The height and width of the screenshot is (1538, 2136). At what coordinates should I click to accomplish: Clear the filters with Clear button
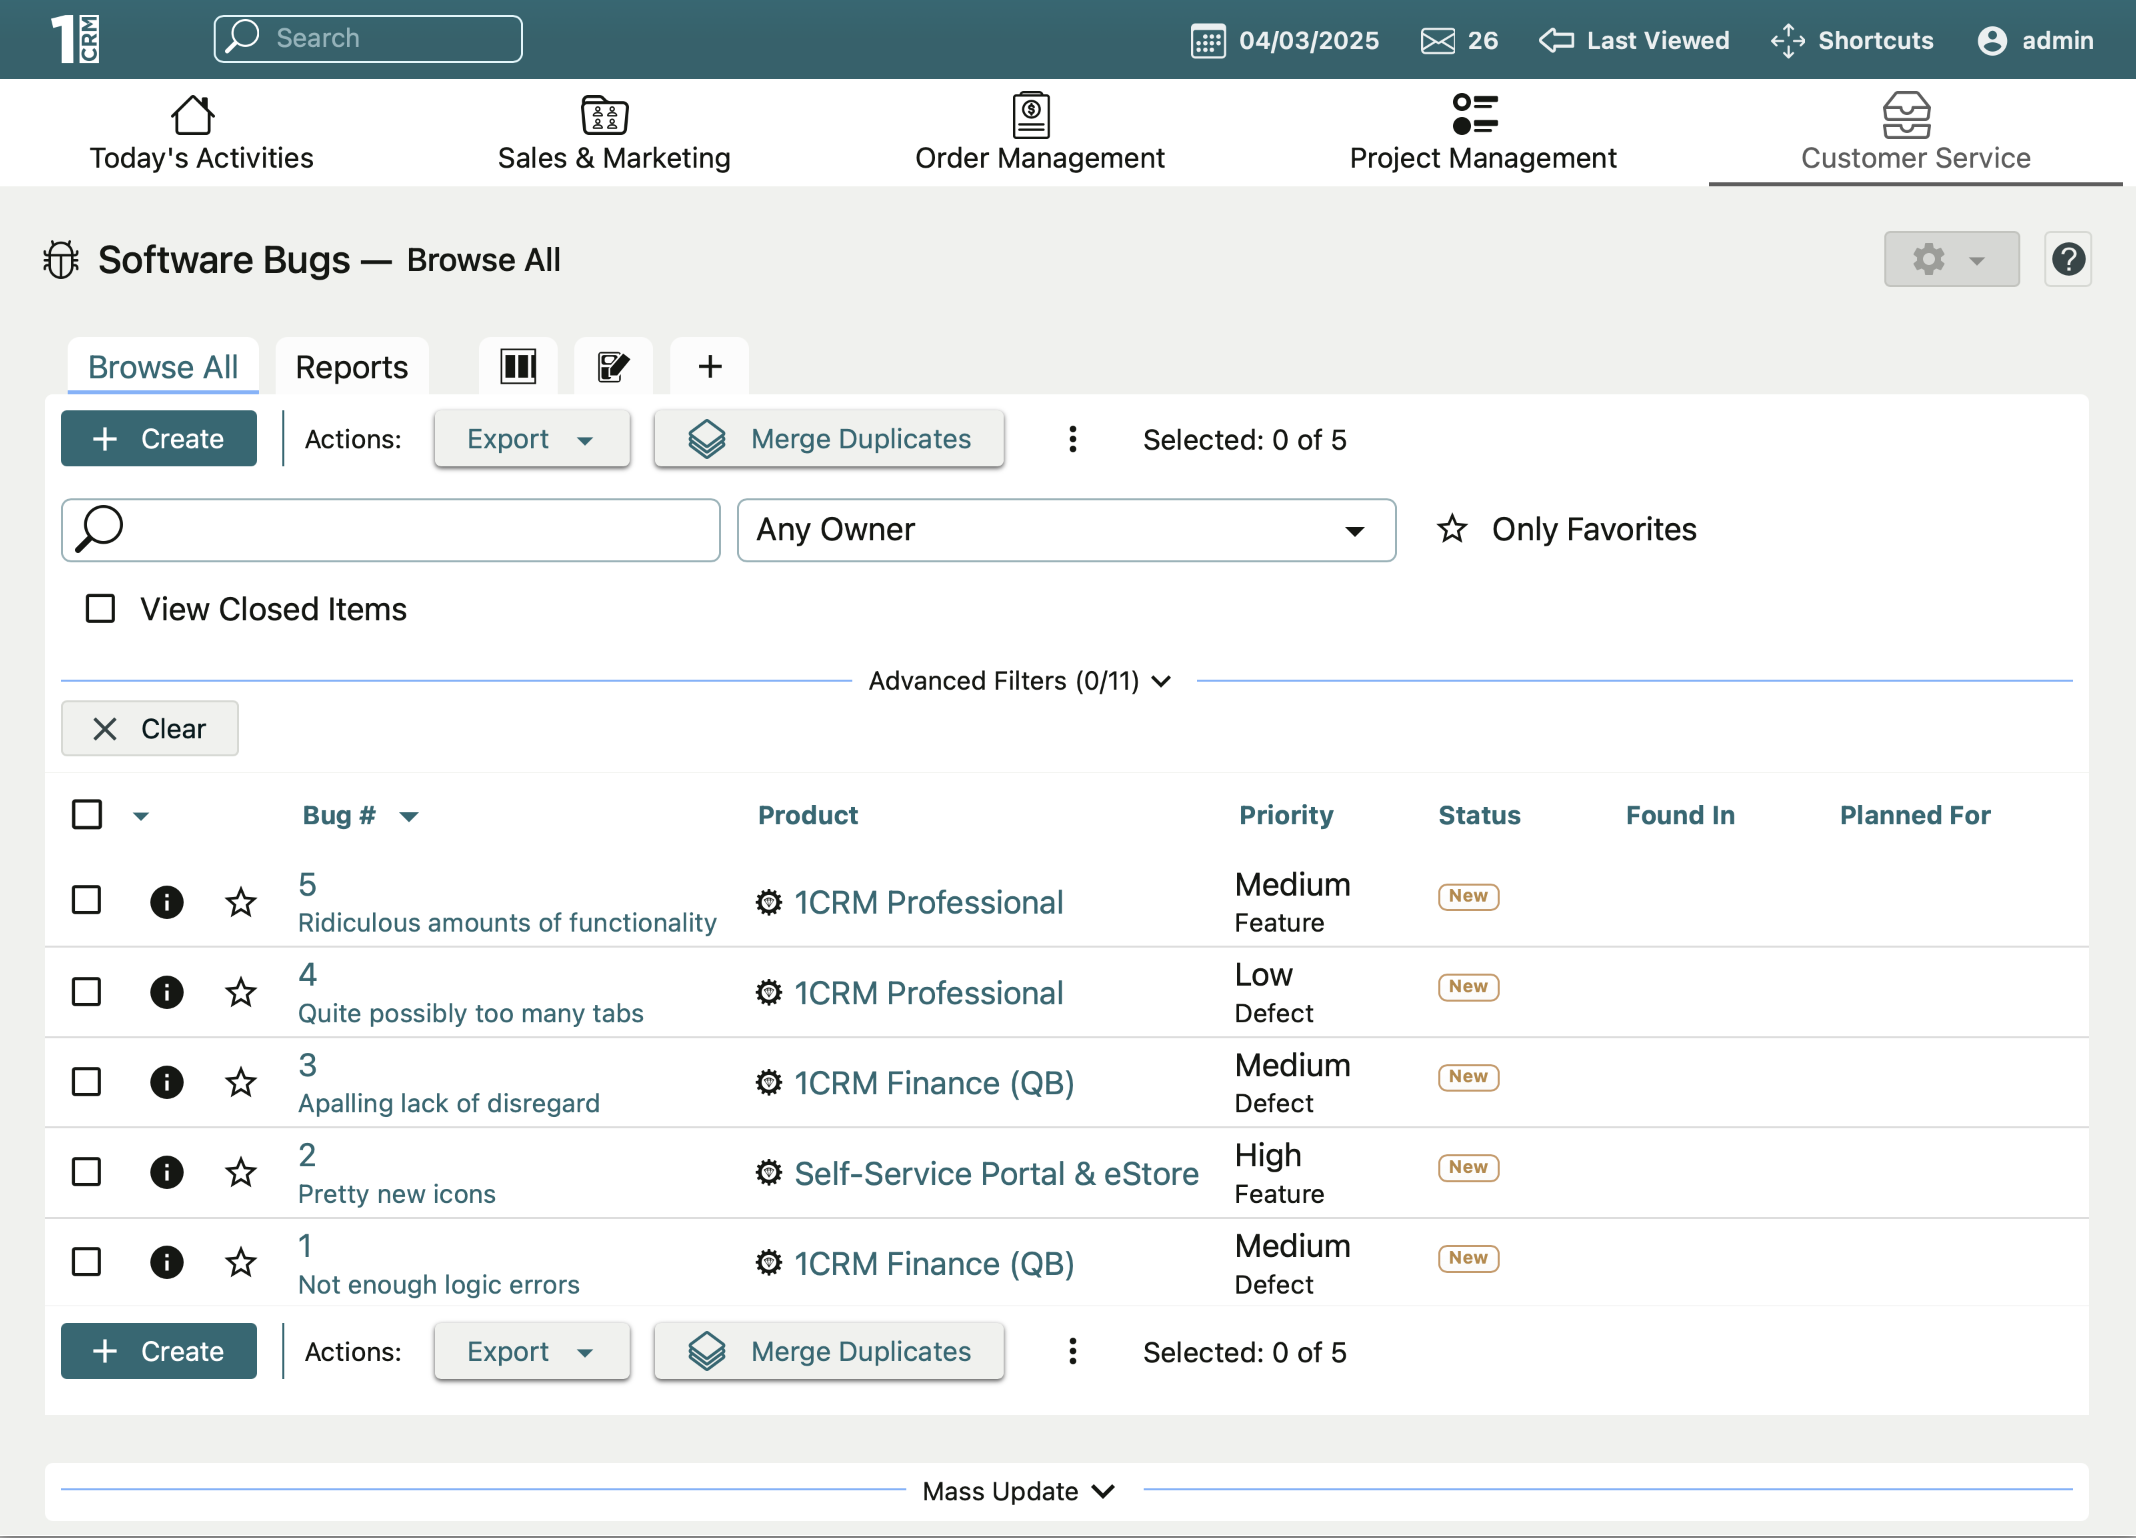coord(150,728)
